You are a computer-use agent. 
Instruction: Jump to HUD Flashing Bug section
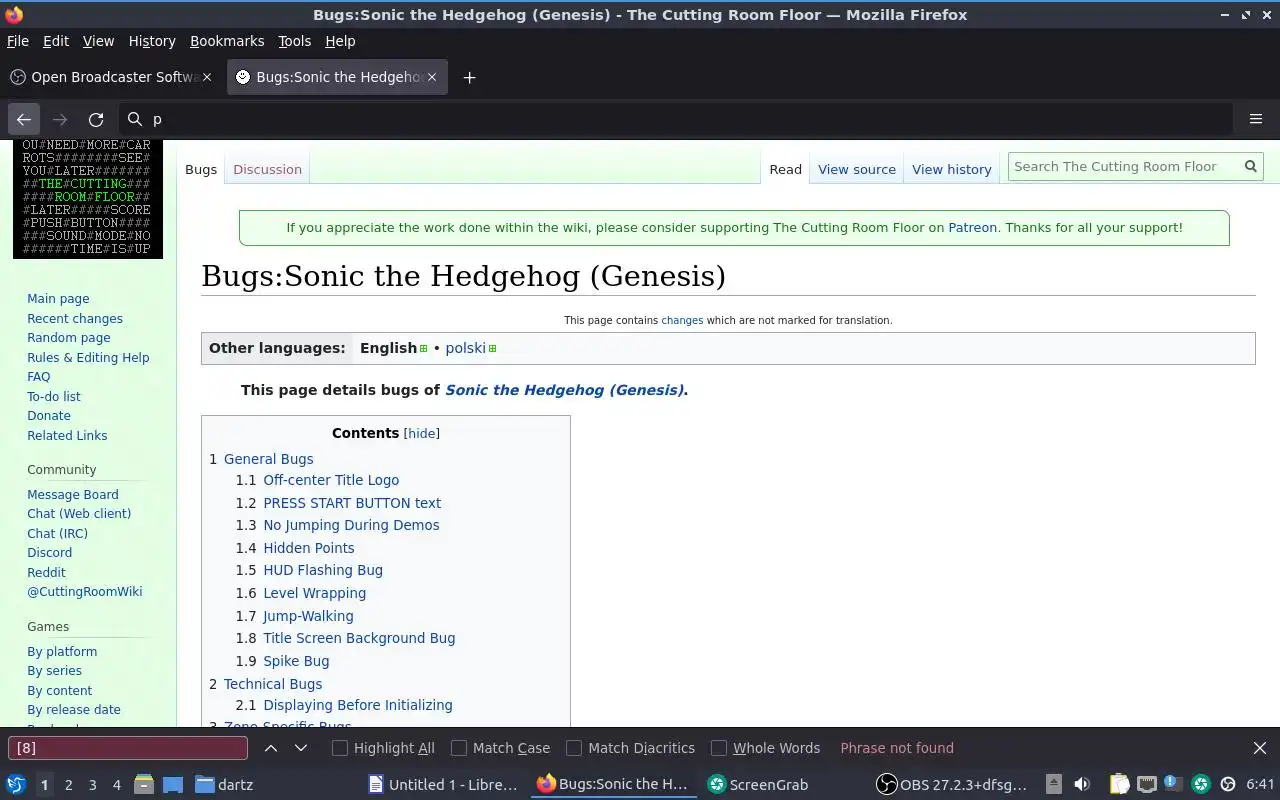pos(323,570)
